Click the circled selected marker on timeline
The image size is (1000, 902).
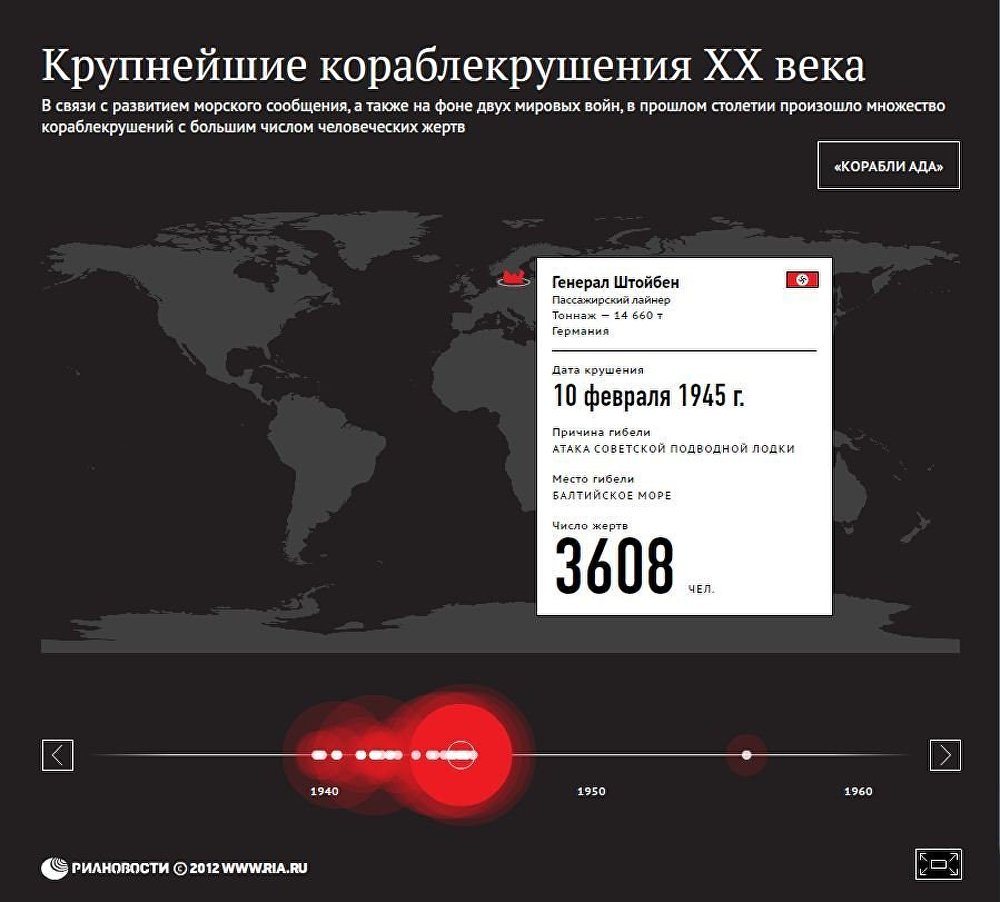(x=459, y=755)
